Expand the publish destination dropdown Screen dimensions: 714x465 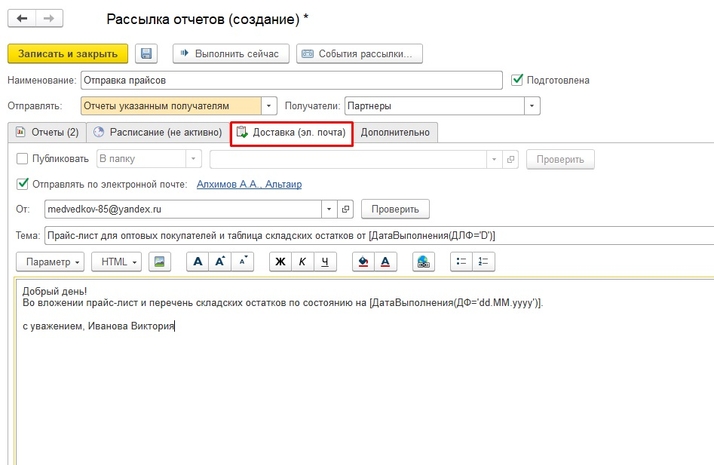494,159
